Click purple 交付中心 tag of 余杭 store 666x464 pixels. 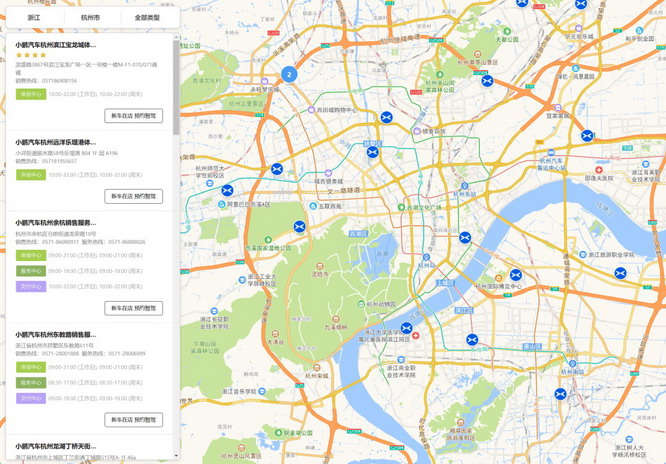click(31, 286)
